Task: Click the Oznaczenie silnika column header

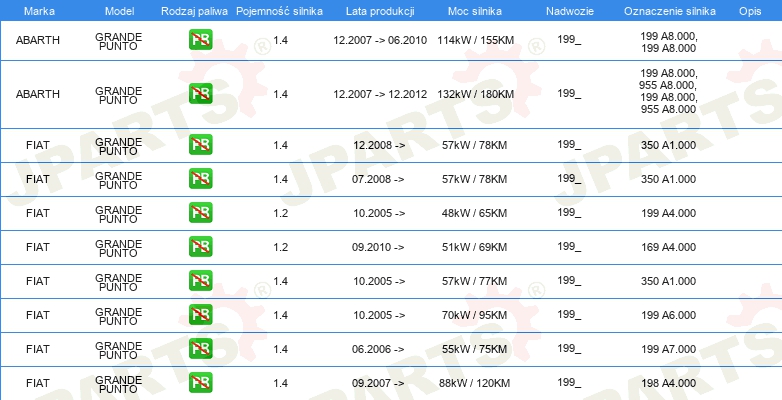Action: pyautogui.click(x=670, y=11)
